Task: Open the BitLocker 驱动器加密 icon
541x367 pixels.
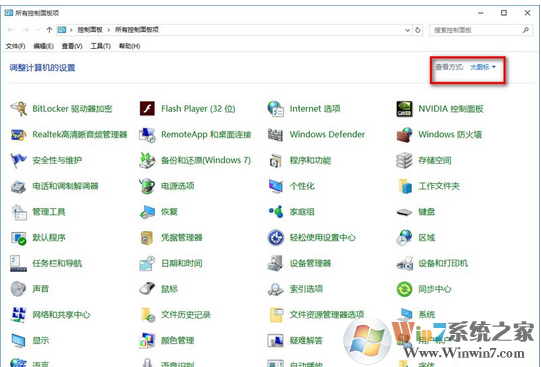Action: [x=18, y=109]
